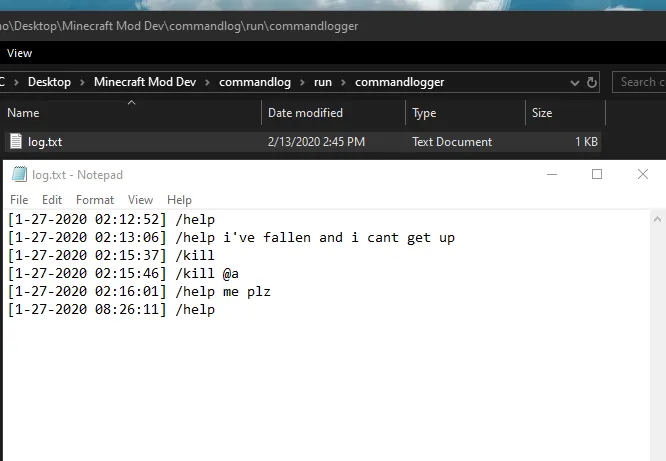Open the Notepad View menu
This screenshot has width=666, height=461.
(x=140, y=200)
